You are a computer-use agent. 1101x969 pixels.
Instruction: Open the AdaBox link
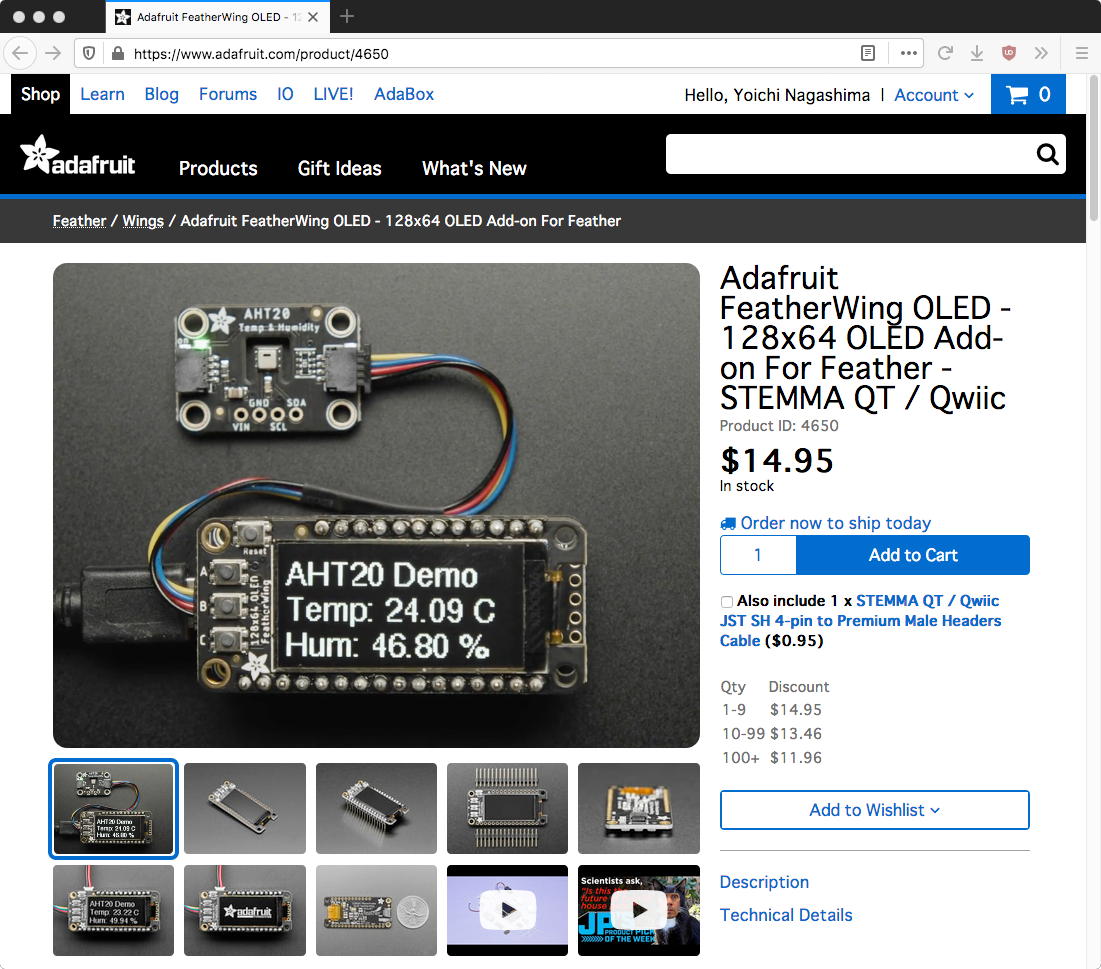tap(404, 94)
